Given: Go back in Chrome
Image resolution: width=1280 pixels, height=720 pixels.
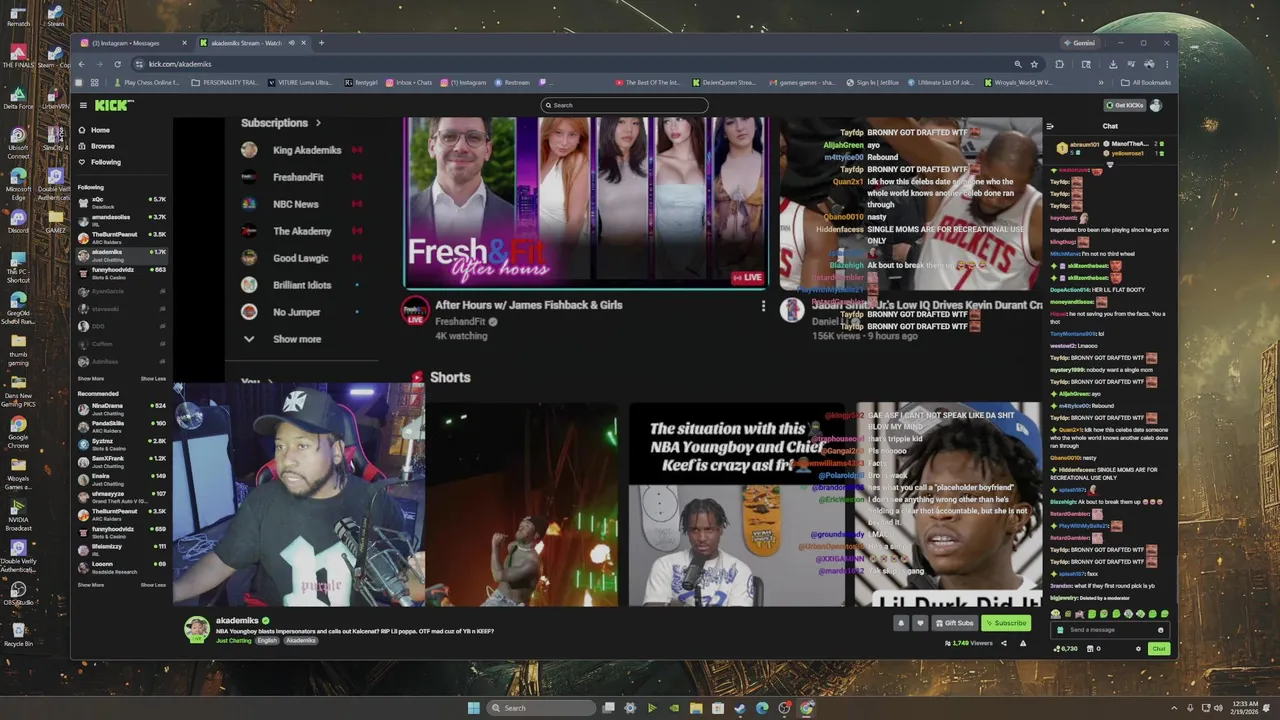Looking at the screenshot, I should (x=81, y=64).
